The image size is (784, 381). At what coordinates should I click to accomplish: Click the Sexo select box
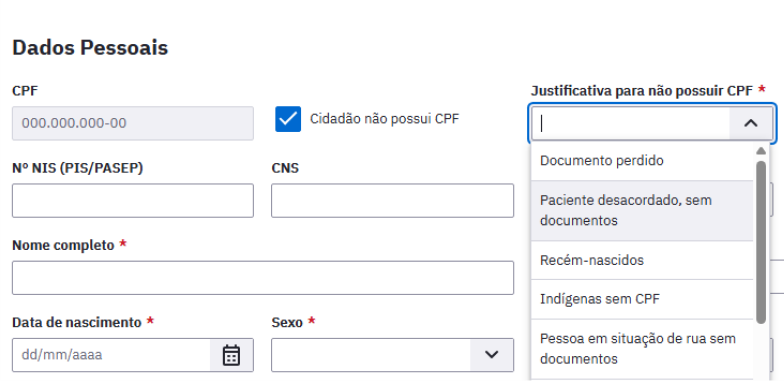[392, 355]
